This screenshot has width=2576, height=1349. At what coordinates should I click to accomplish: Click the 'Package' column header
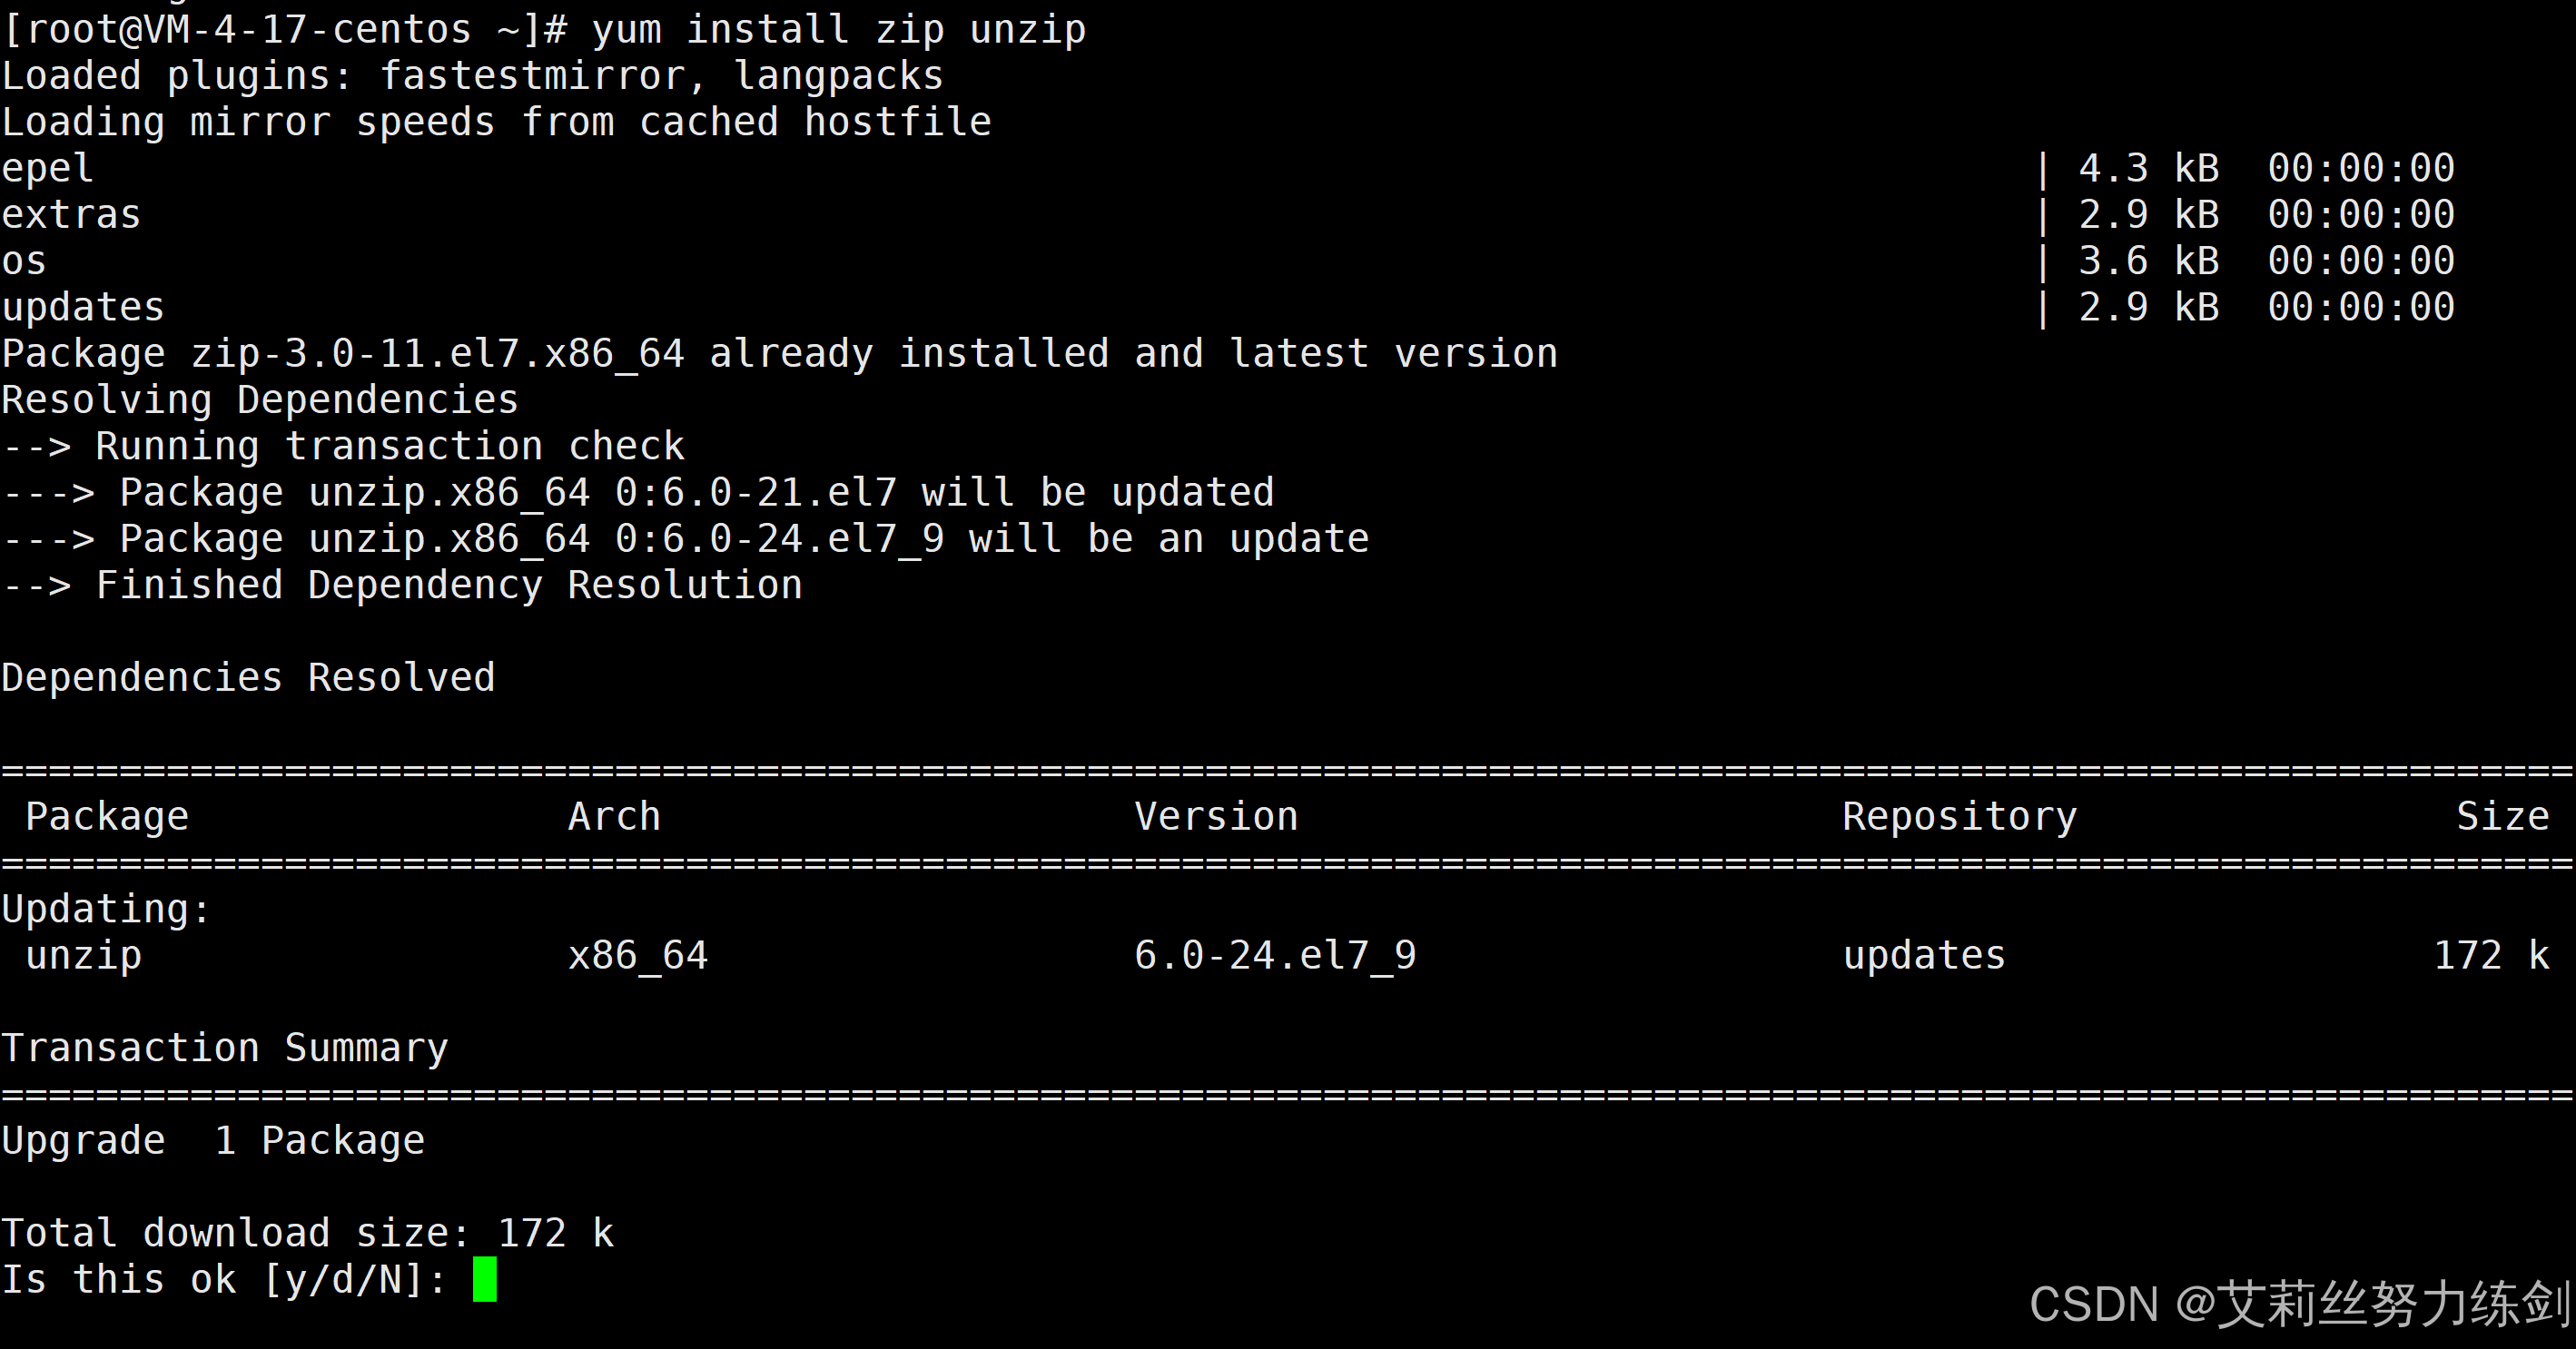pos(107,817)
